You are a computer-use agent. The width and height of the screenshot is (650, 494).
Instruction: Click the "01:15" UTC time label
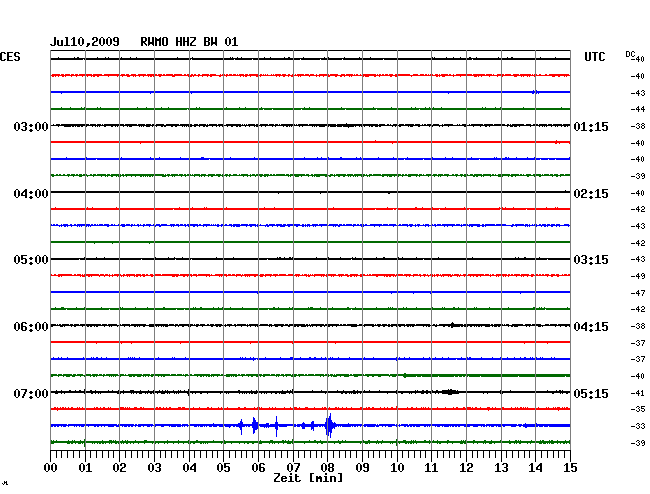click(591, 126)
